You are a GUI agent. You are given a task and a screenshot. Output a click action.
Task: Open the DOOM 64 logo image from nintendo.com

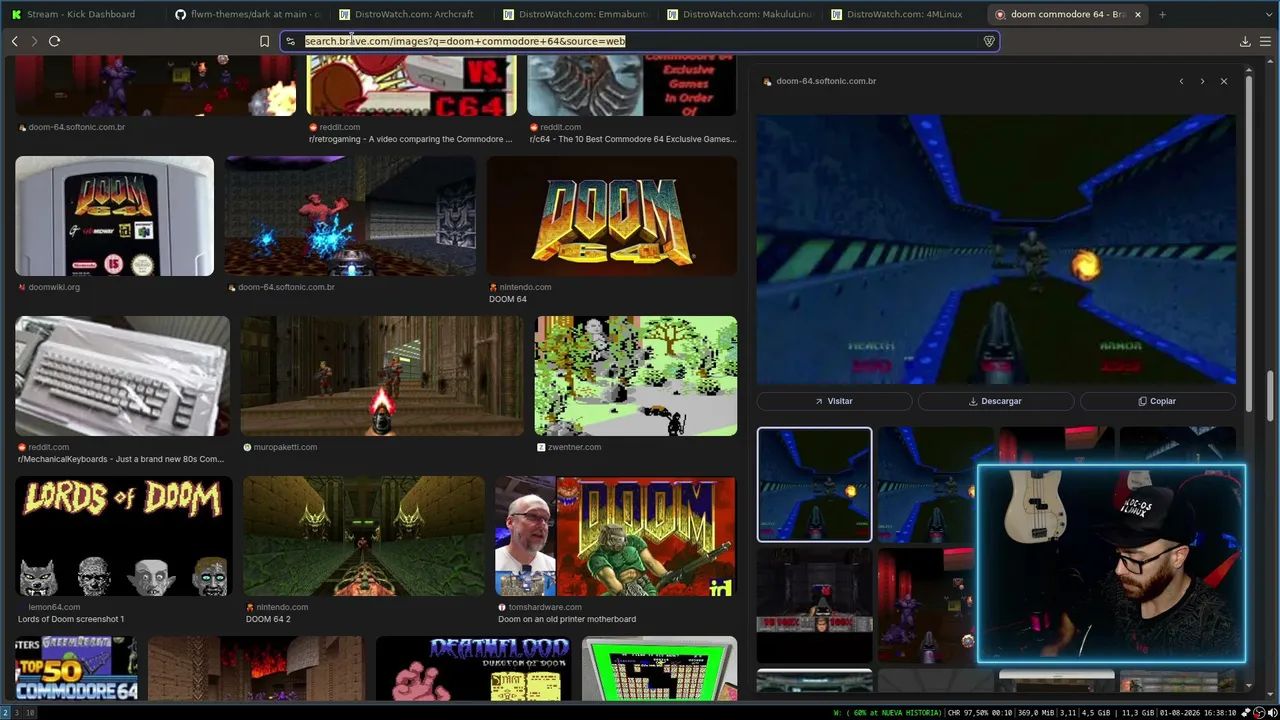[612, 216]
